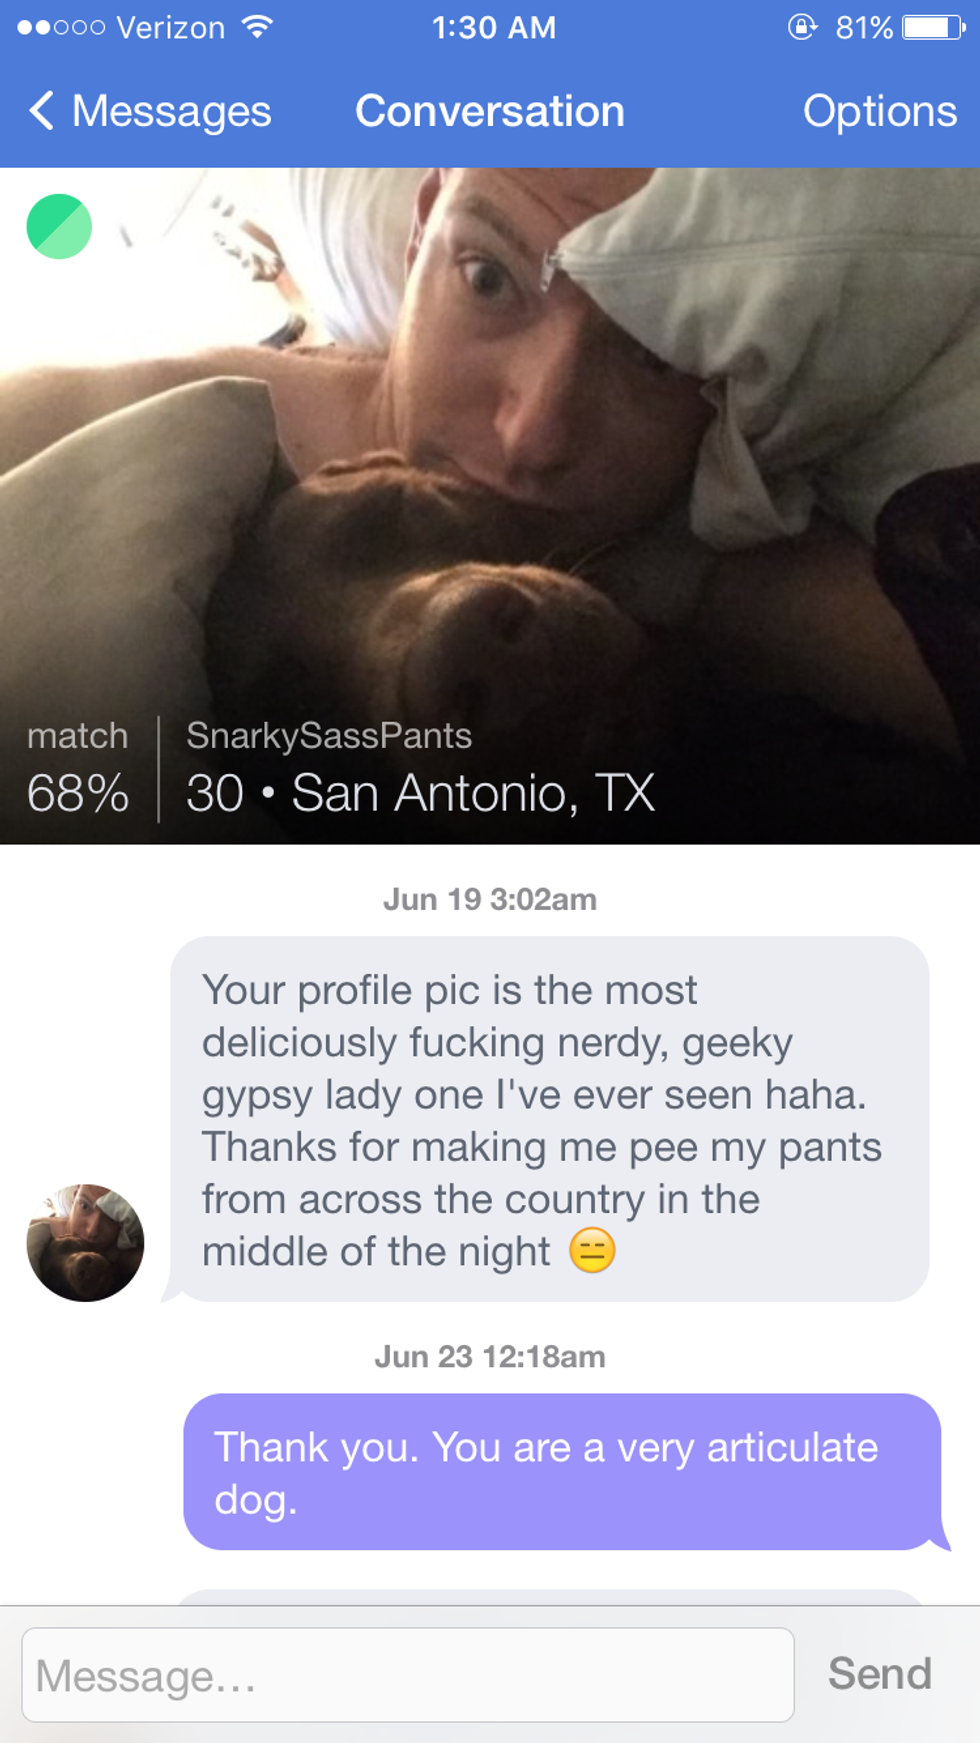Tap the purple "articulate dog" reply bubble
The width and height of the screenshot is (980, 1743).
pyautogui.click(x=560, y=1472)
